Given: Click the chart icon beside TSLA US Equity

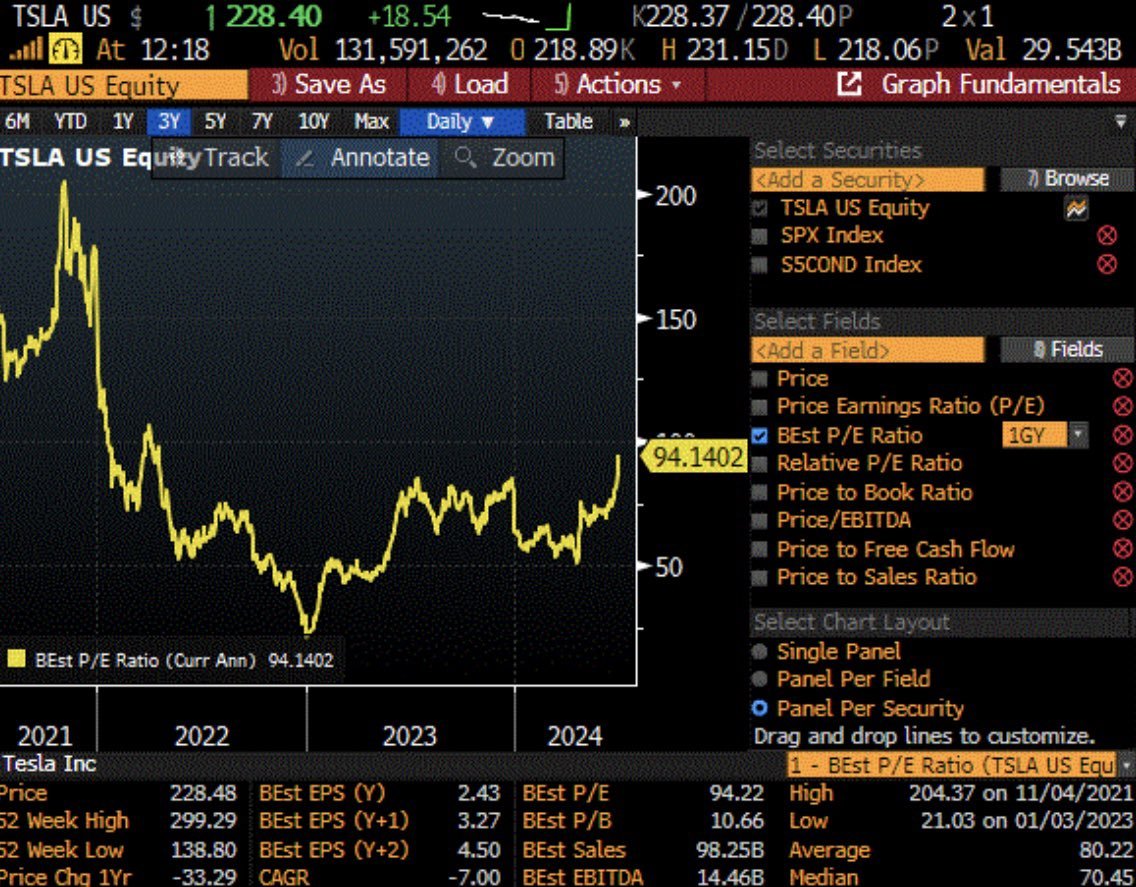Looking at the screenshot, I should 1076,209.
